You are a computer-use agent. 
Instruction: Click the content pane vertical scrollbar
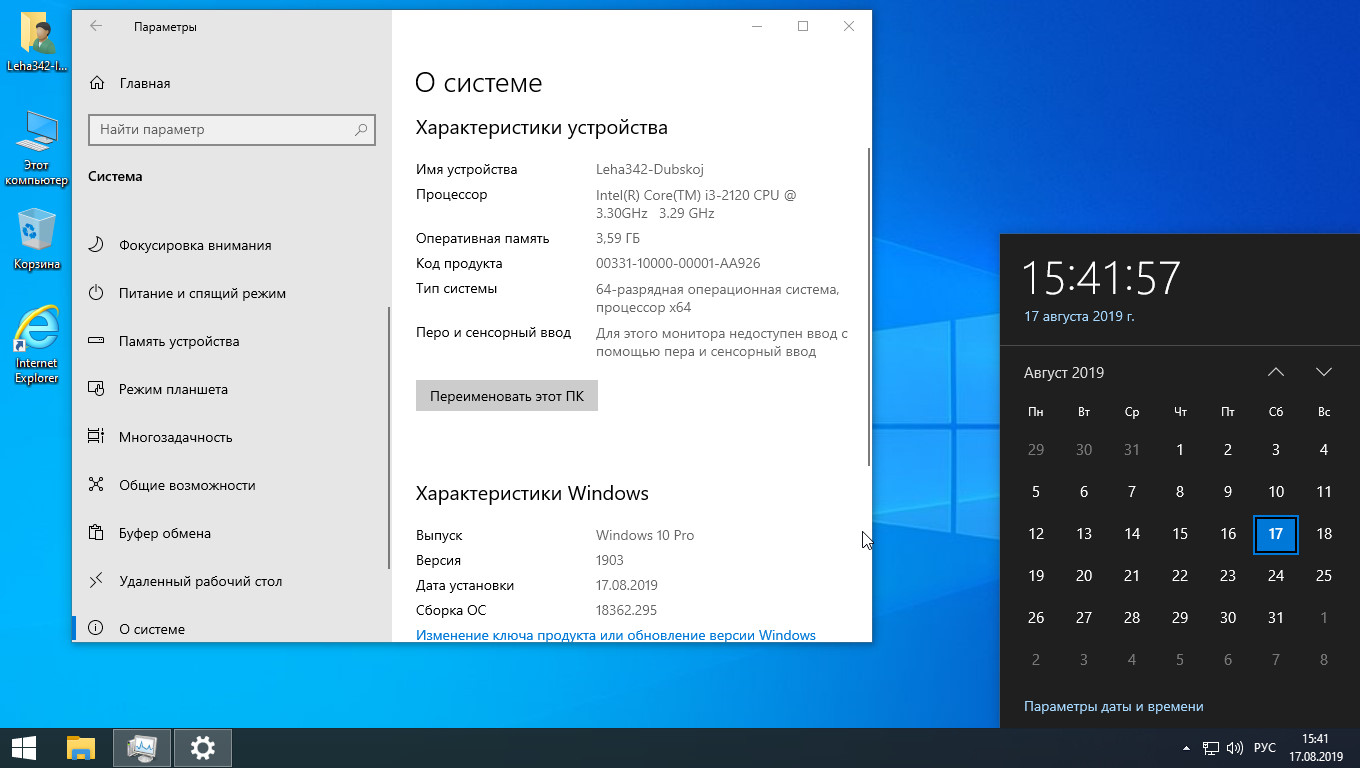(869, 306)
